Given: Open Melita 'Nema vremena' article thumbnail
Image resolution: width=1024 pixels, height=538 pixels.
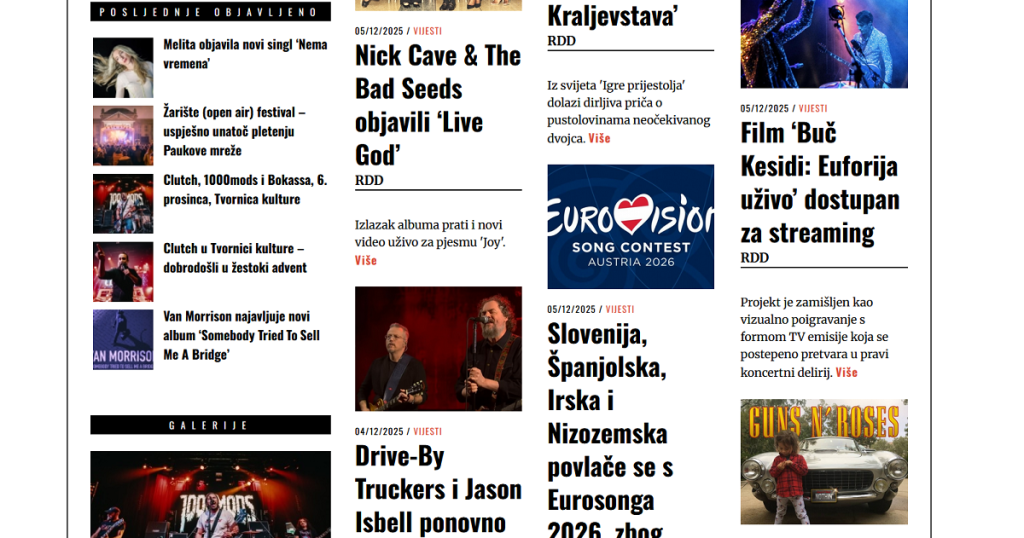Looking at the screenshot, I should coord(123,67).
